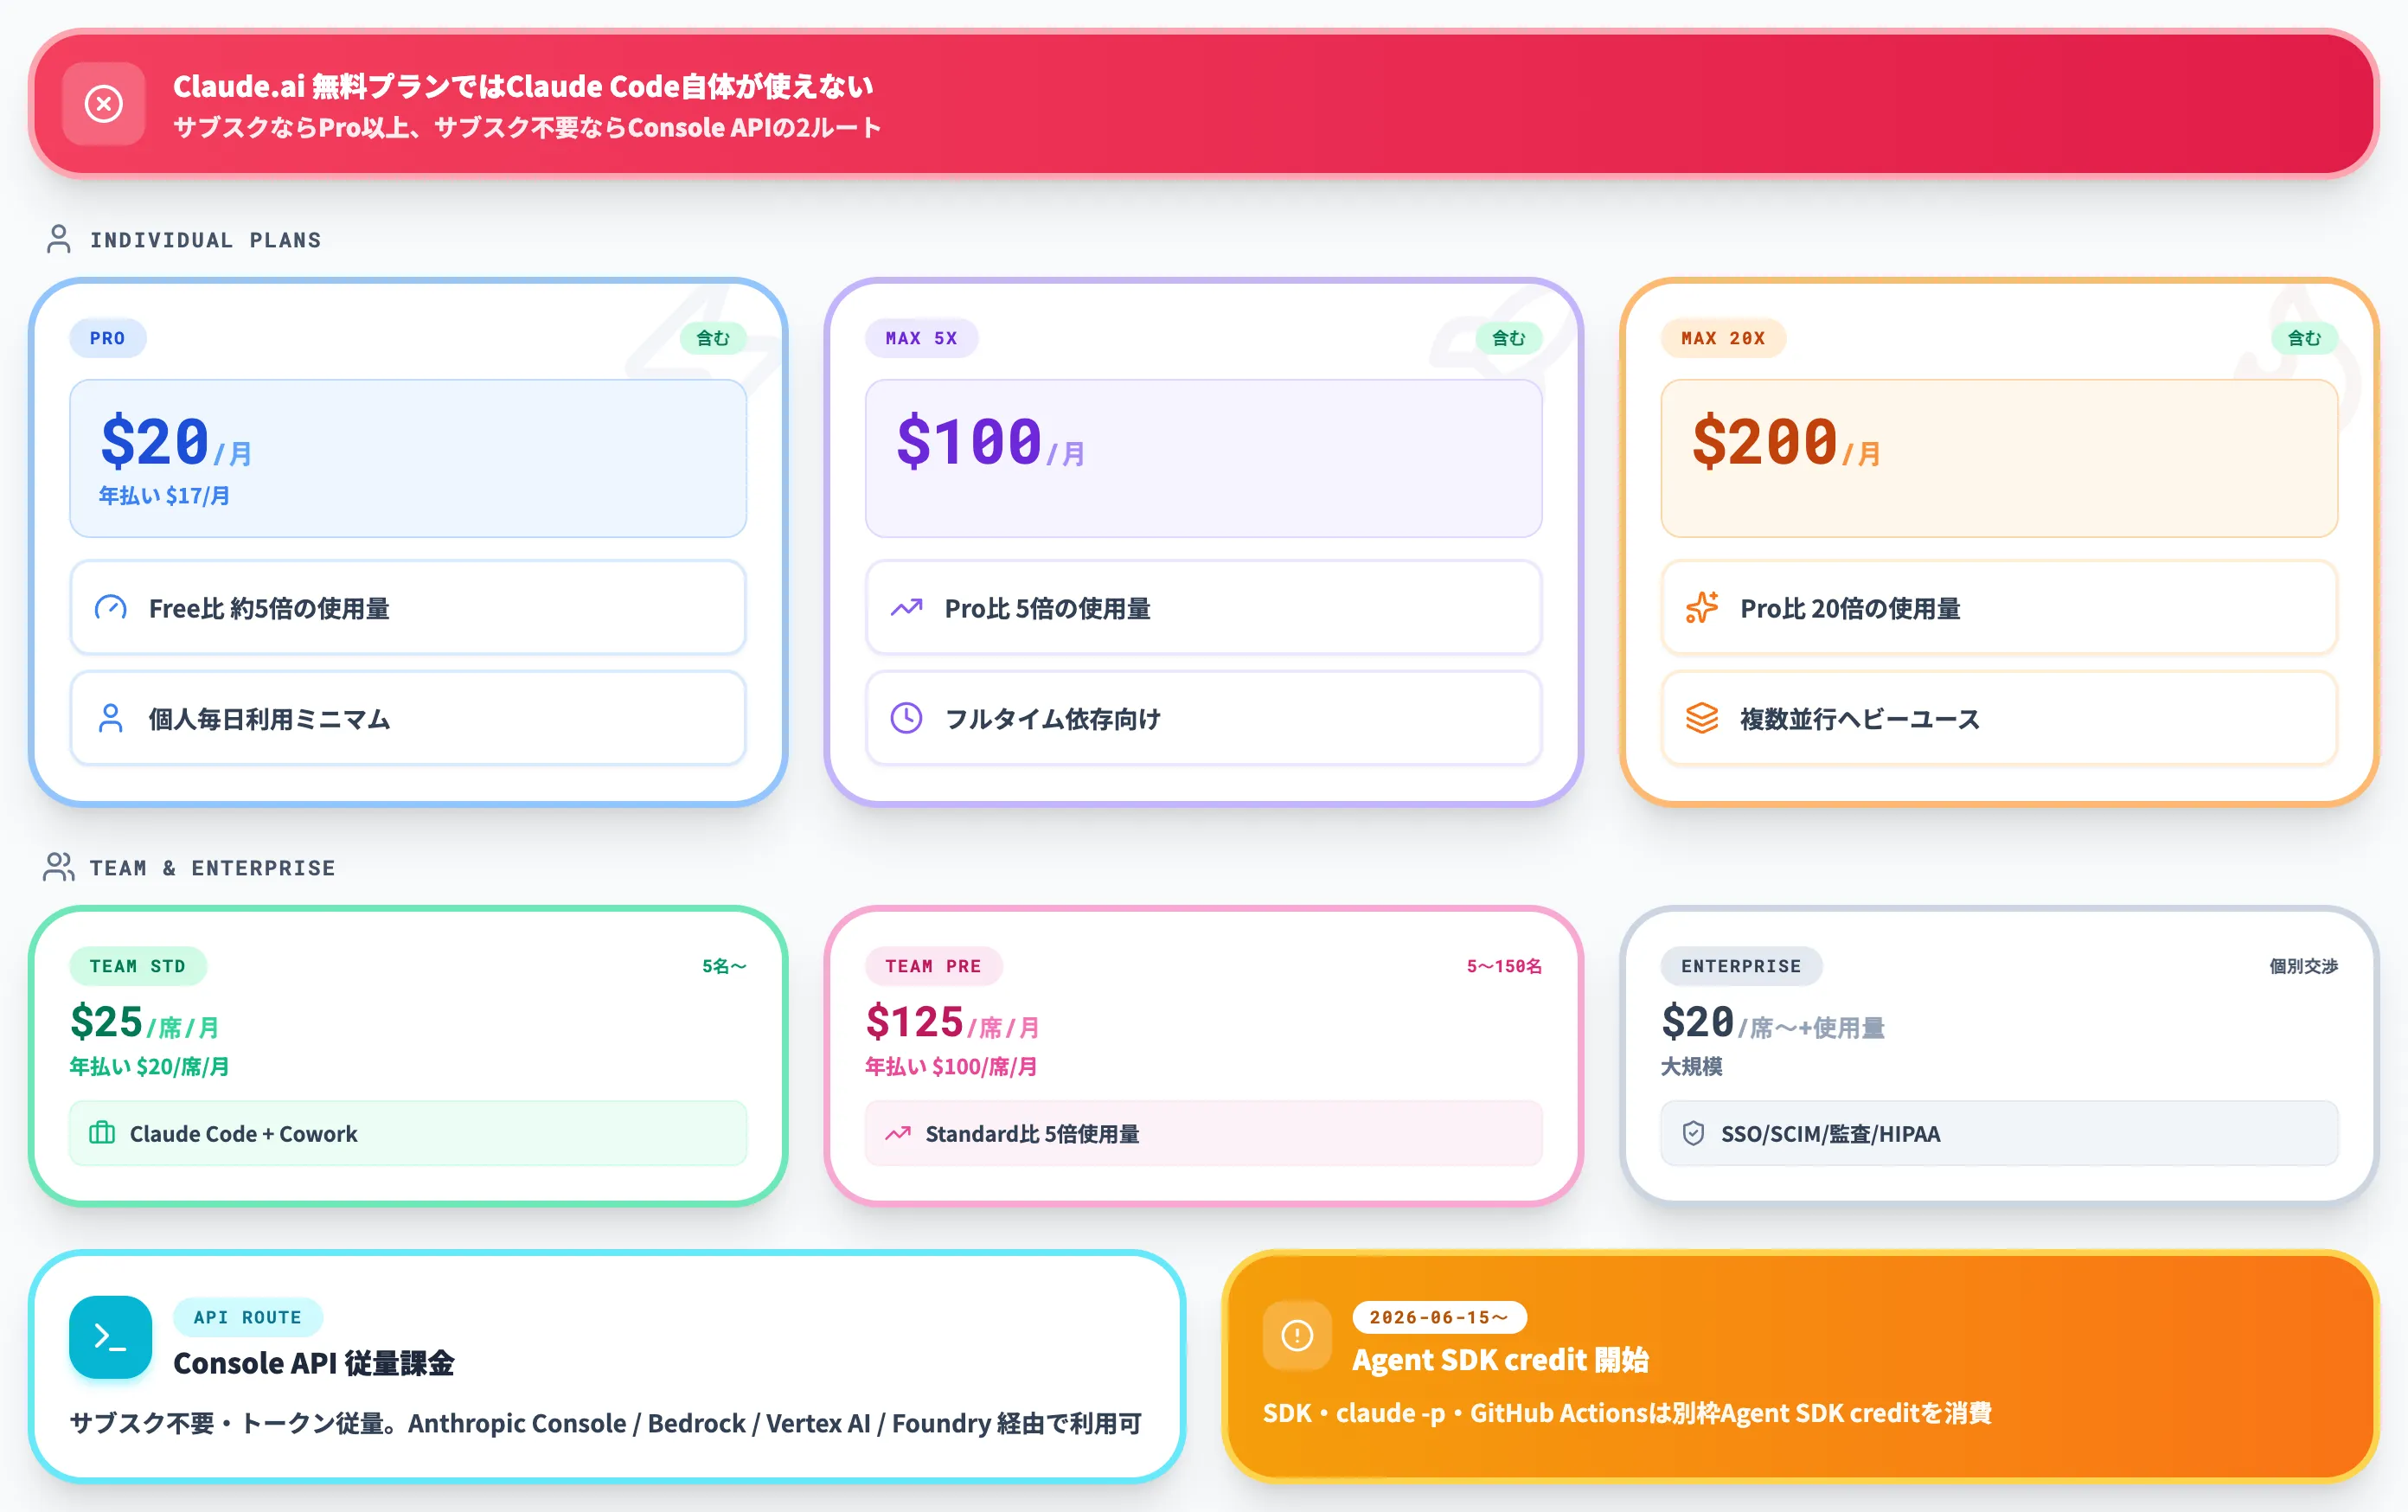The width and height of the screenshot is (2408, 1512).
Task: Click the 個人毎日利用ミニマム feature row
Action: [408, 718]
